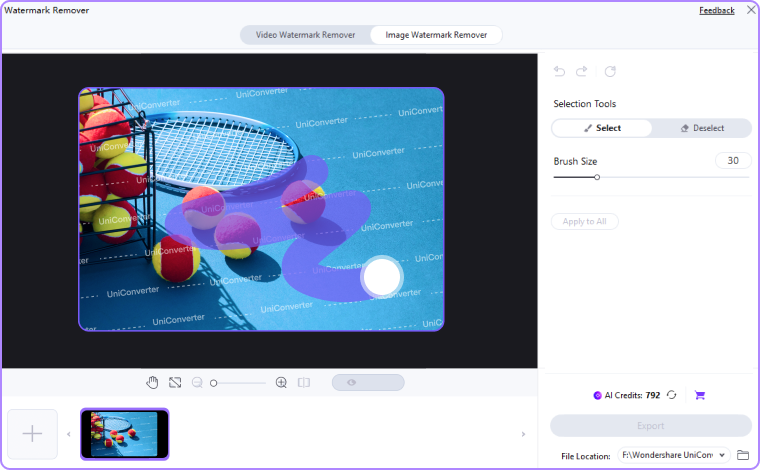
Task: Switch to Video Watermark Remover tab
Action: tap(305, 35)
